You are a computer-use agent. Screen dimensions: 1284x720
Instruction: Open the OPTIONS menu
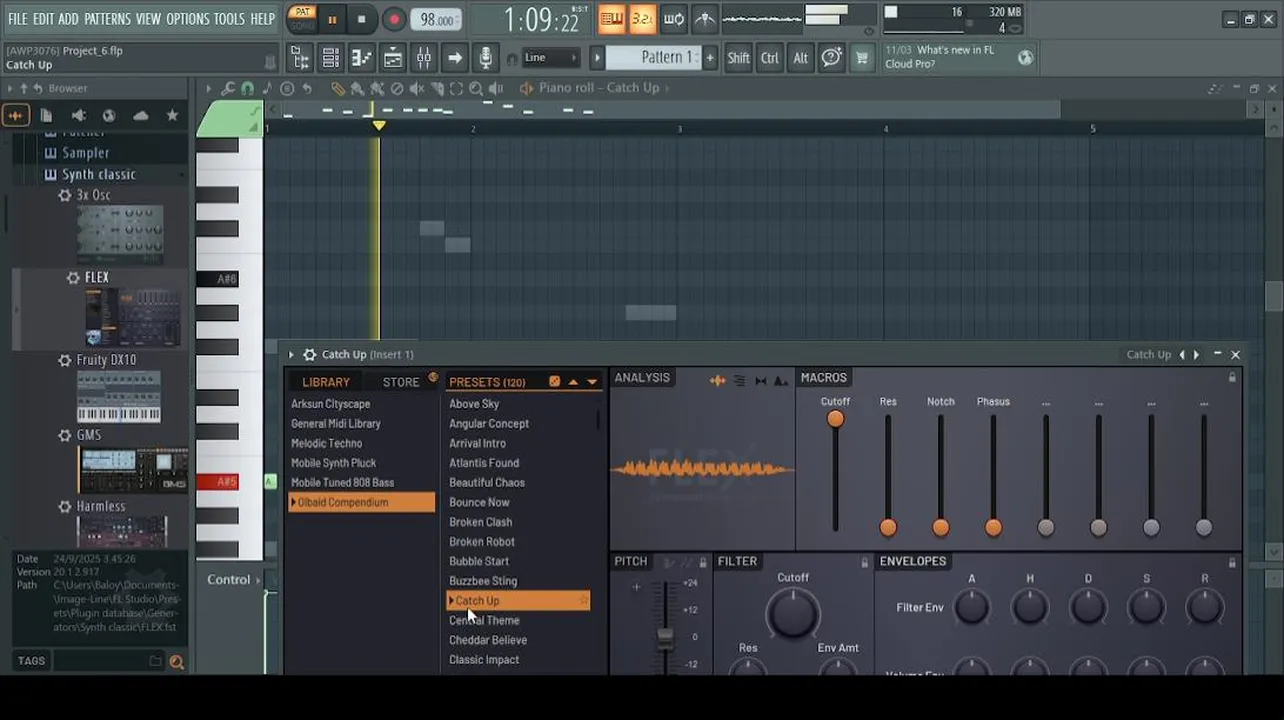point(187,19)
